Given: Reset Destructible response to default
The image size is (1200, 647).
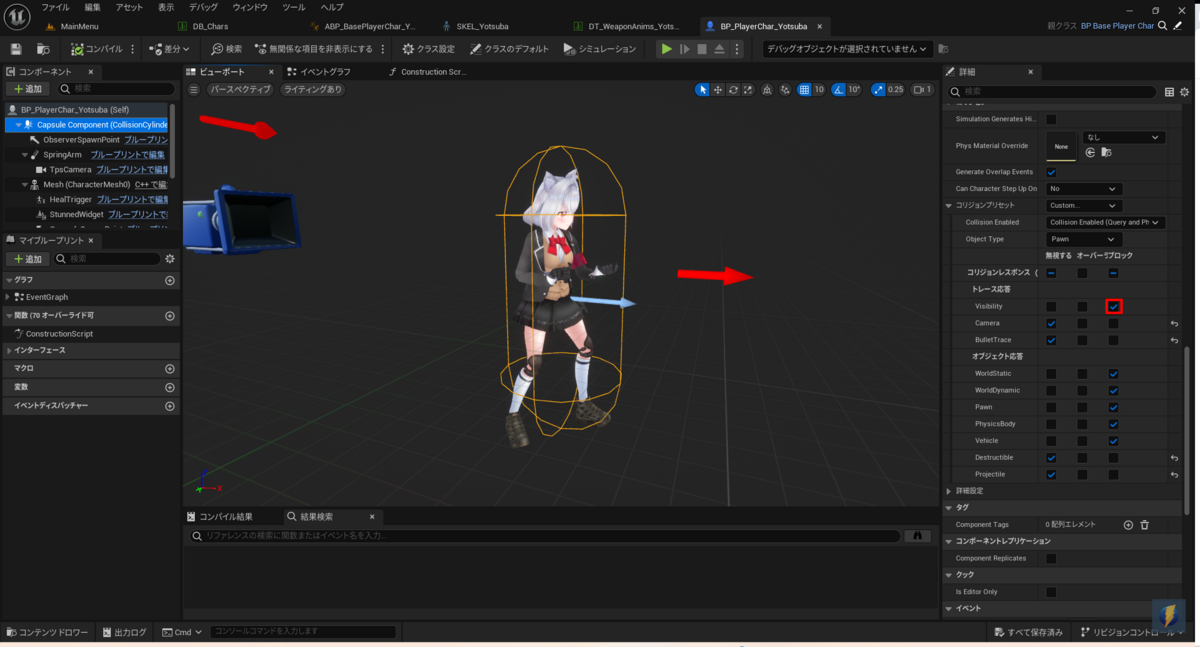Looking at the screenshot, I should pyautogui.click(x=1175, y=457).
